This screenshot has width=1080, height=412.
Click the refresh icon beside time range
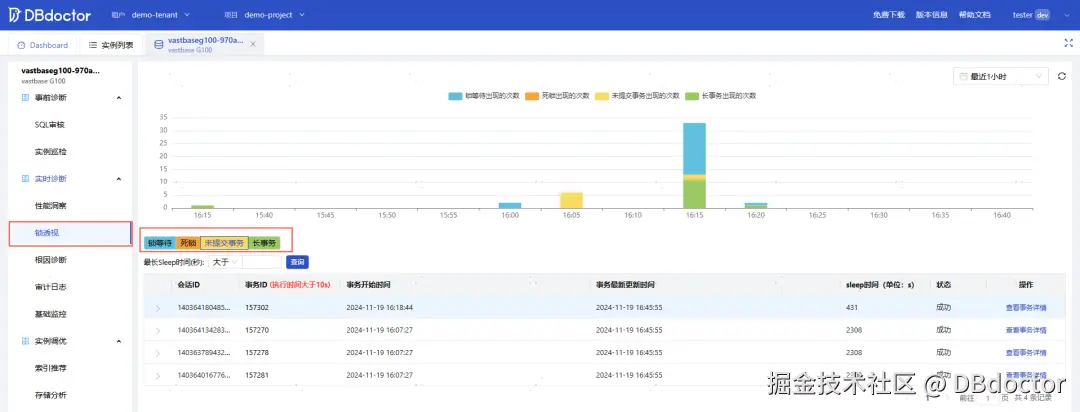coord(1061,76)
